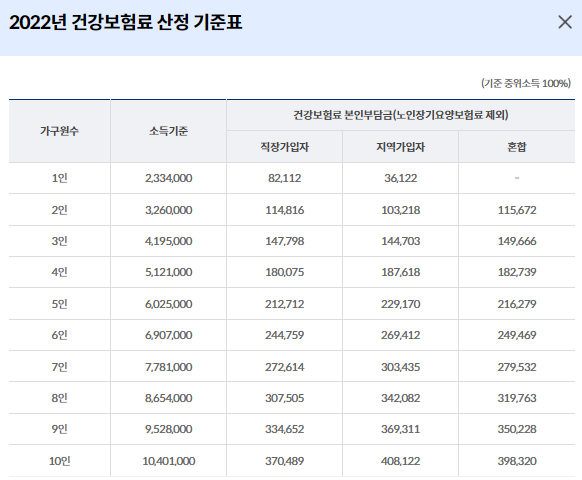This screenshot has height=480, width=582.
Task: Select the 9인 row label
Action: pyautogui.click(x=59, y=429)
